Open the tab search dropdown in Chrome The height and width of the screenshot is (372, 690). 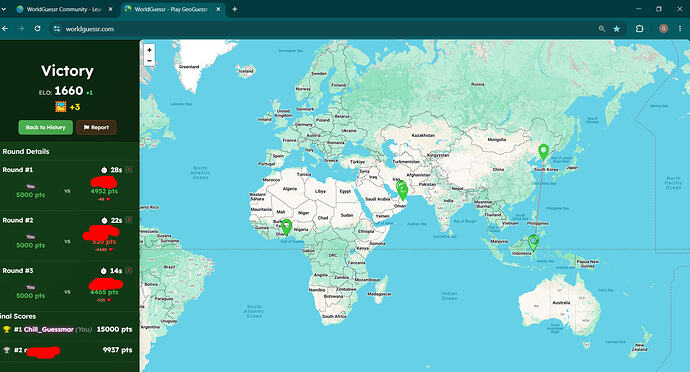click(4, 9)
